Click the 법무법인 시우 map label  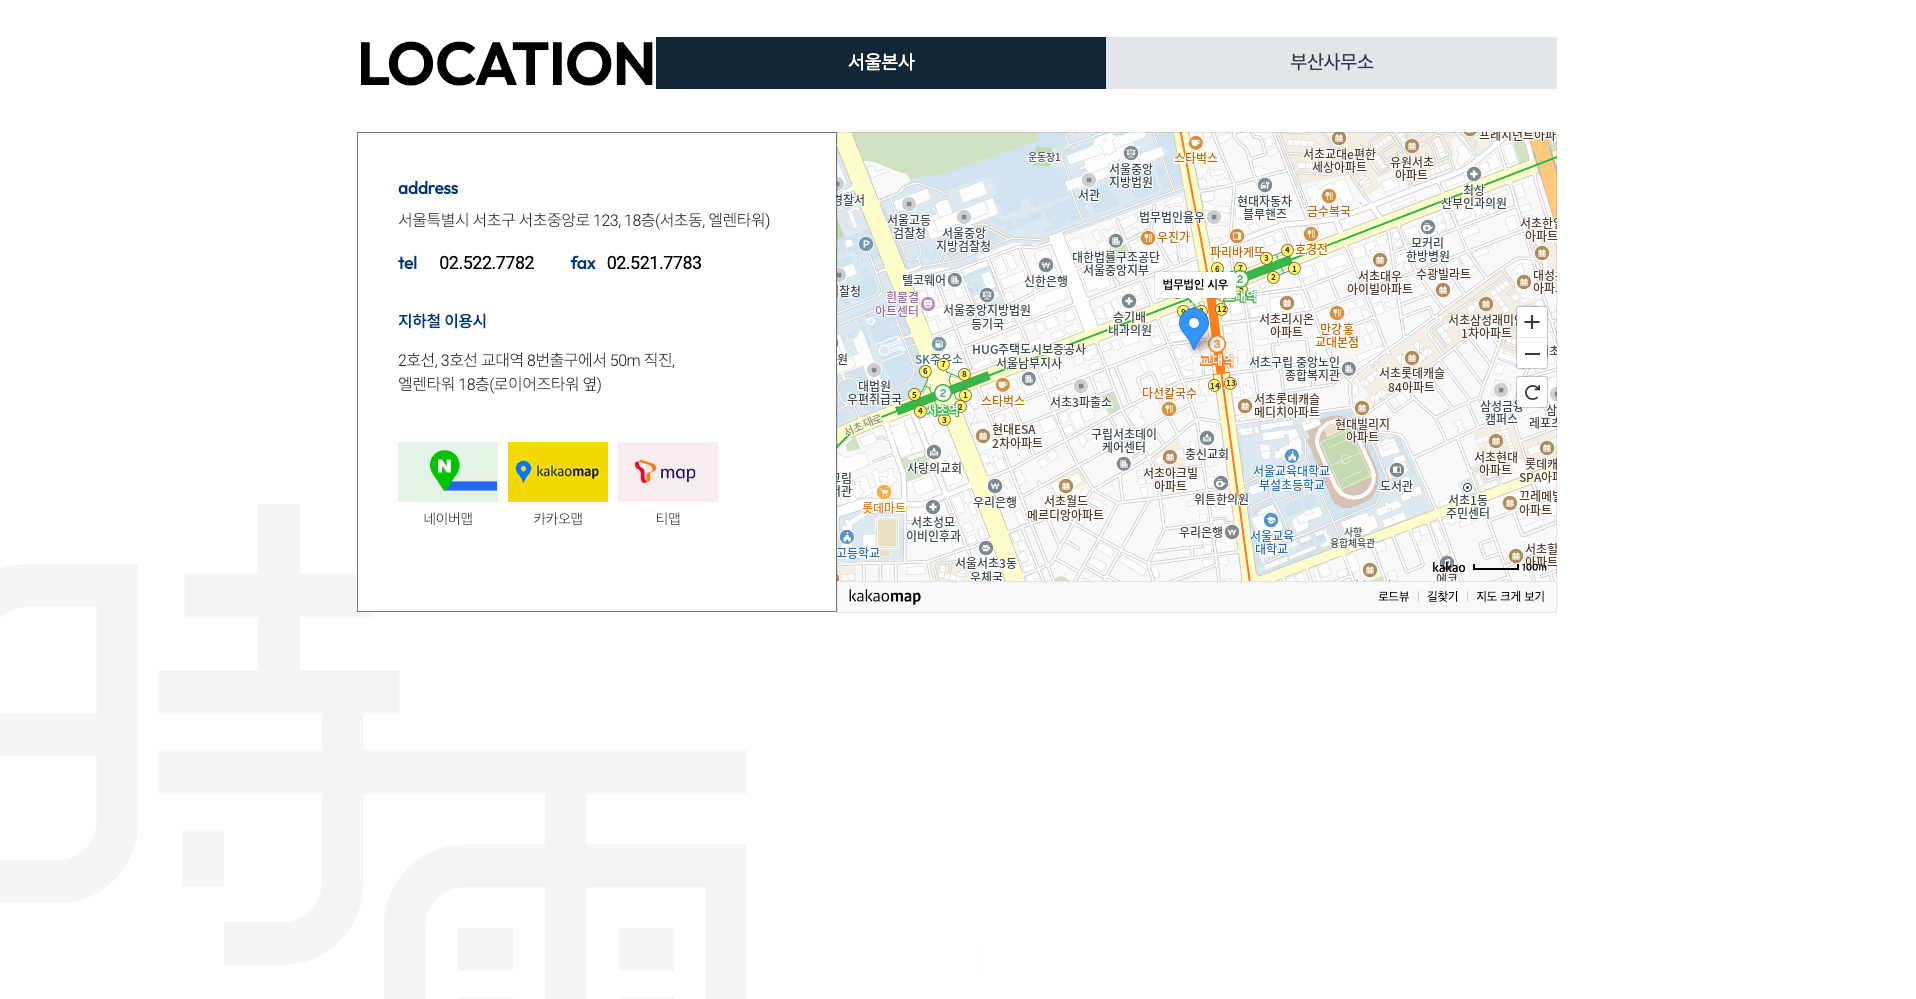(x=1195, y=284)
